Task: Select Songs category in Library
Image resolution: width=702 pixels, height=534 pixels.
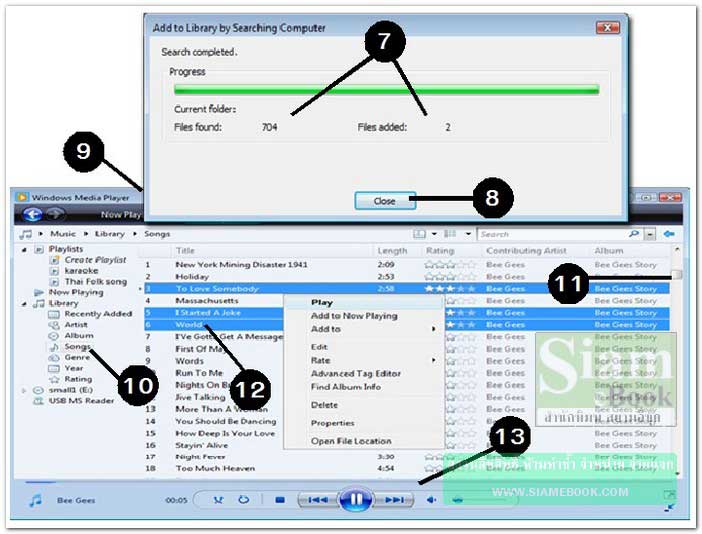Action: click(77, 346)
